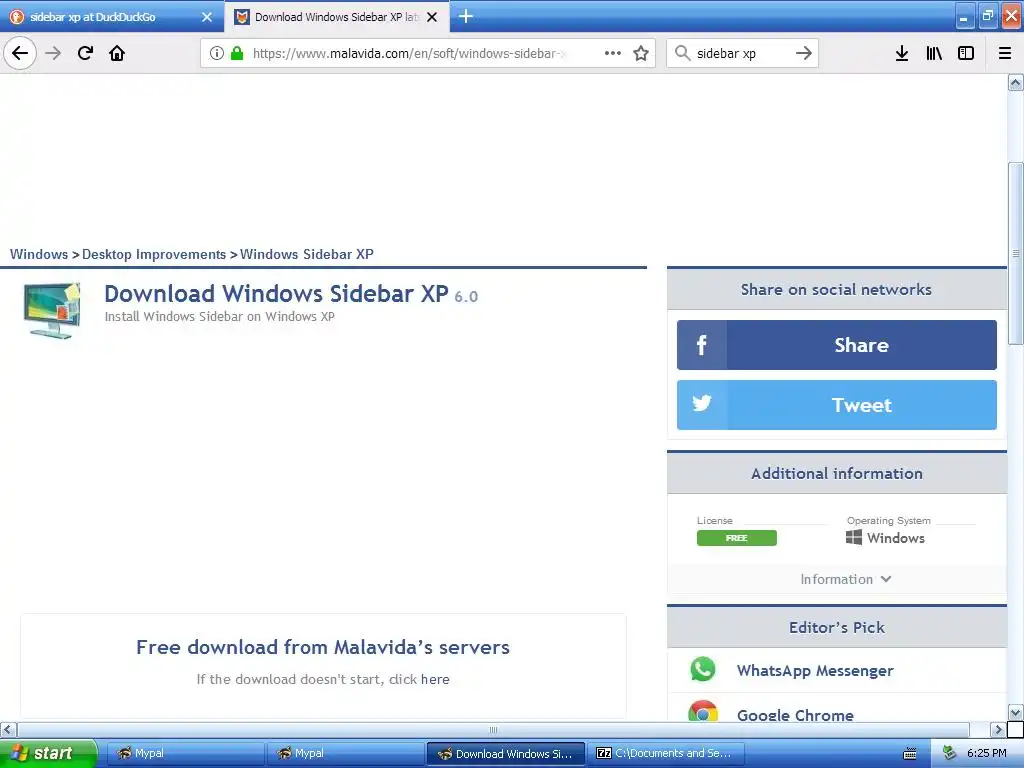
Task: Submit search with the arrow button
Action: [x=804, y=53]
